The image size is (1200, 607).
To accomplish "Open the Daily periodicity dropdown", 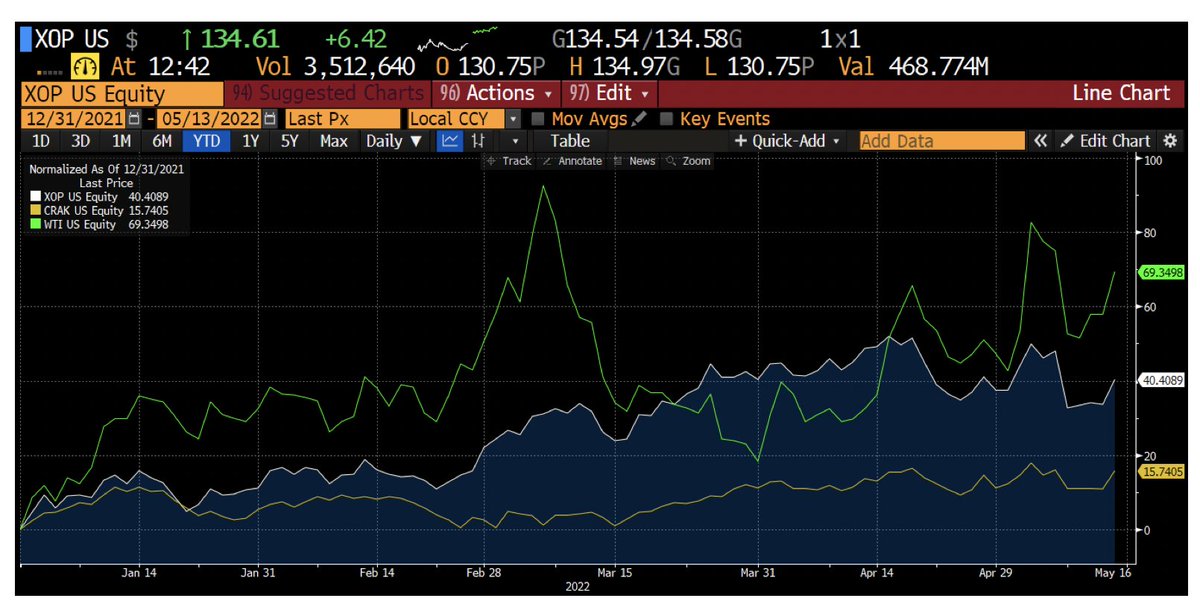I will (395, 141).
